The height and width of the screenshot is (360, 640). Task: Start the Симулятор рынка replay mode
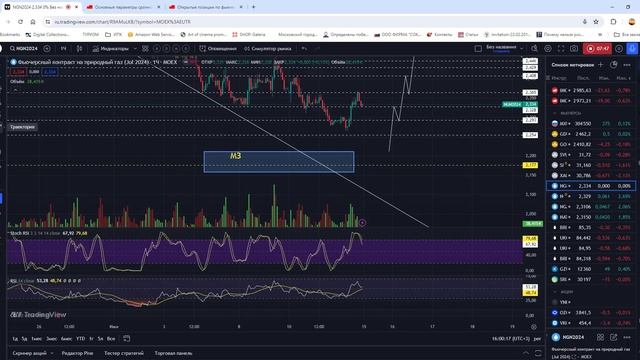pos(267,49)
